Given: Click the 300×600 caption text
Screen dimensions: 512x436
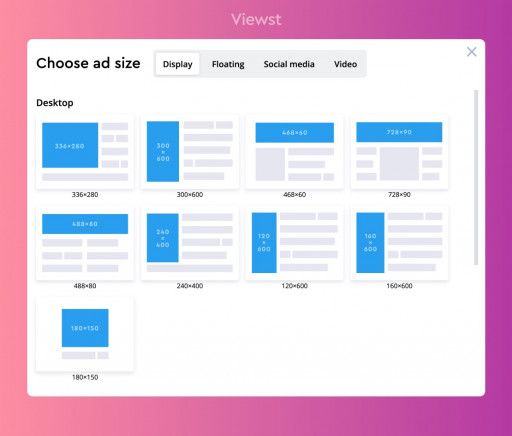Looking at the screenshot, I should tap(190, 194).
